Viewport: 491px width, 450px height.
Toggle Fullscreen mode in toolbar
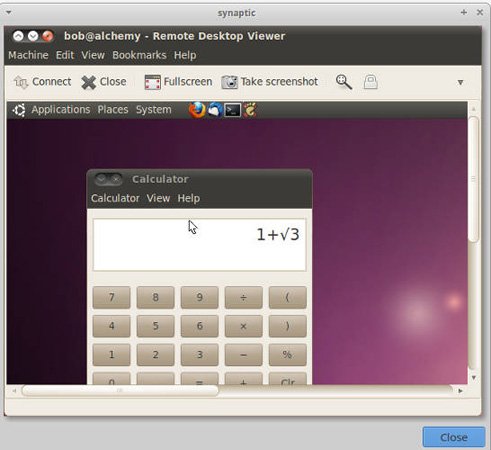pyautogui.click(x=153, y=82)
